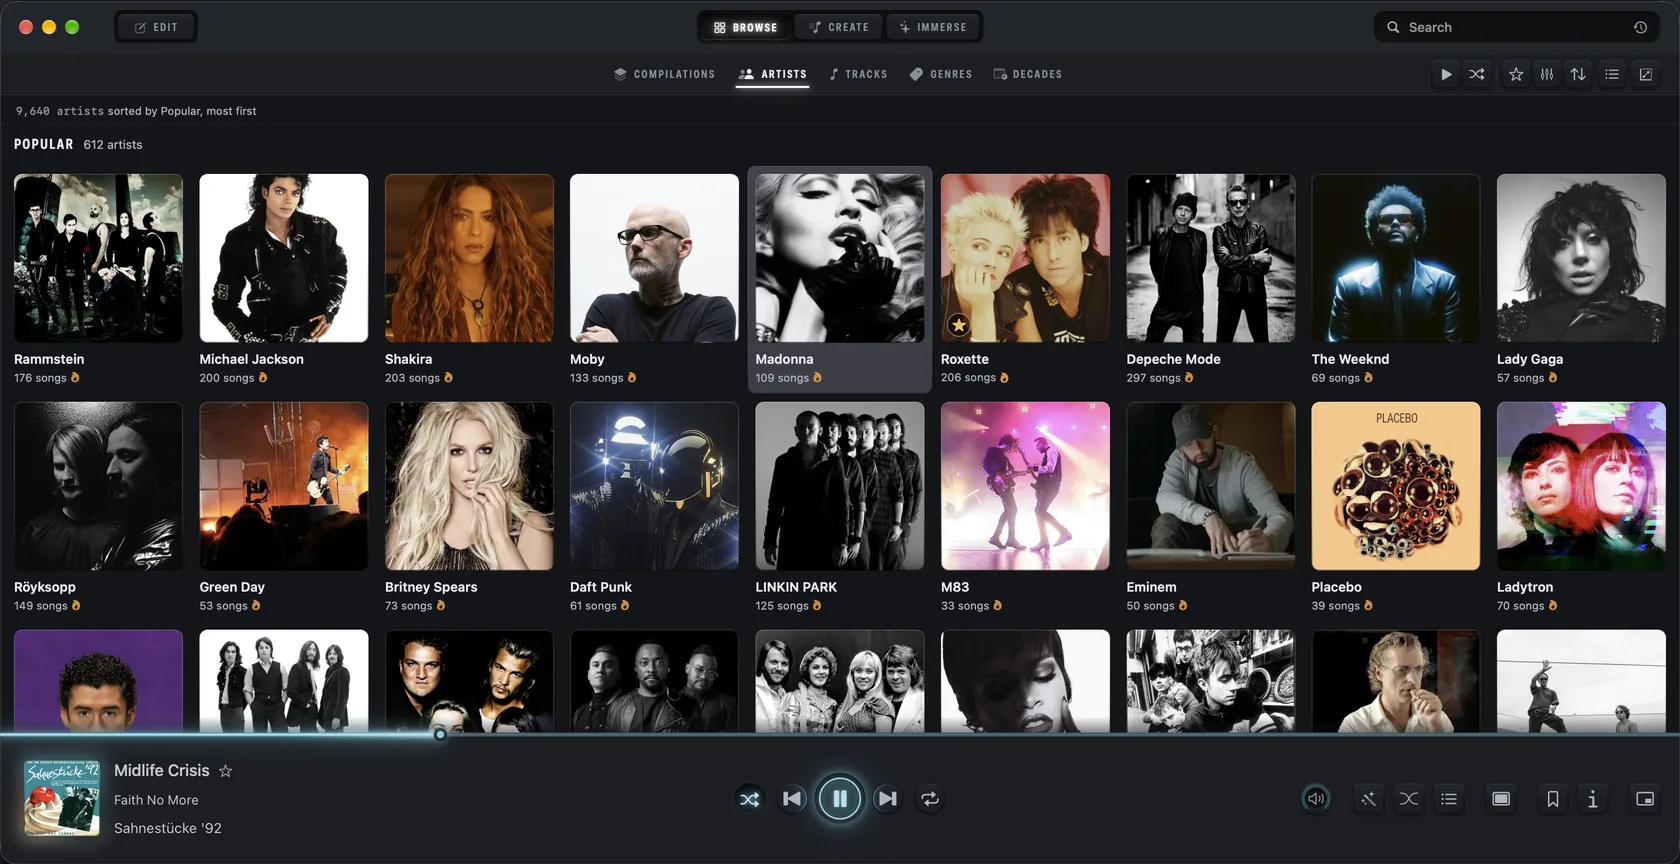This screenshot has height=864, width=1680.
Task: Click the screen-shaped display icon in player bar
Action: pyautogui.click(x=1501, y=799)
